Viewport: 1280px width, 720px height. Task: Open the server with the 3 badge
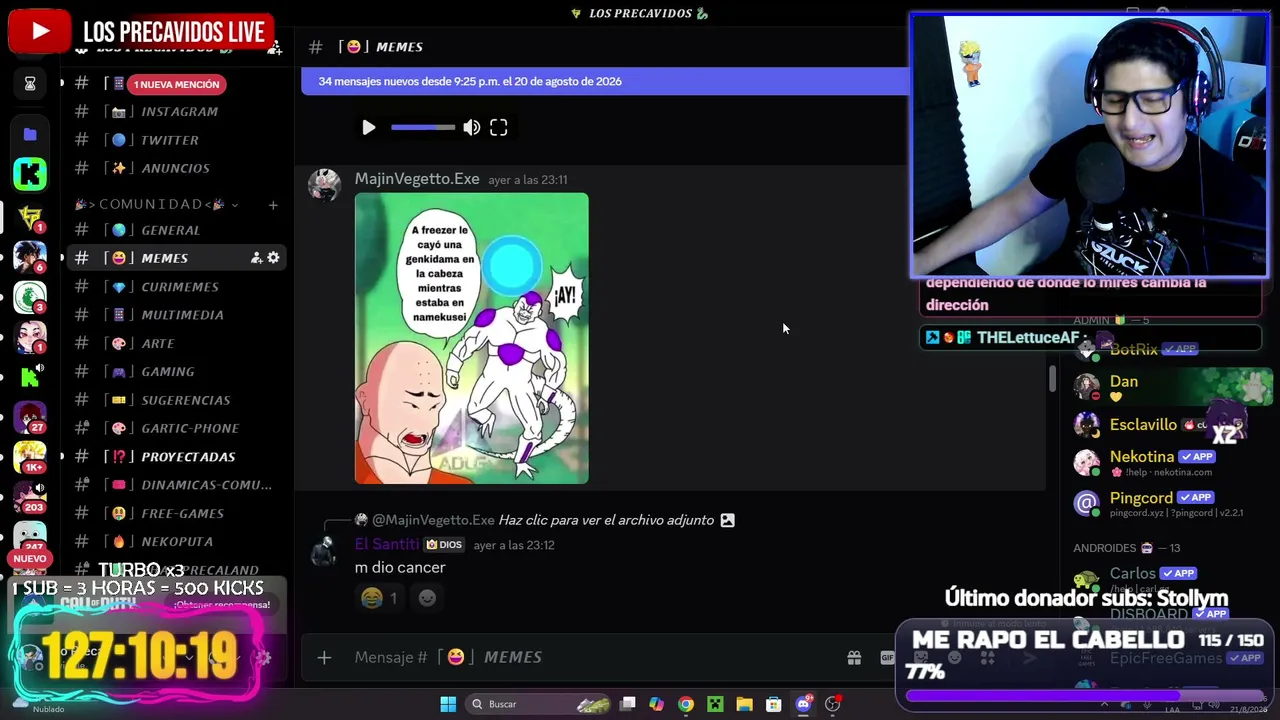(30, 297)
